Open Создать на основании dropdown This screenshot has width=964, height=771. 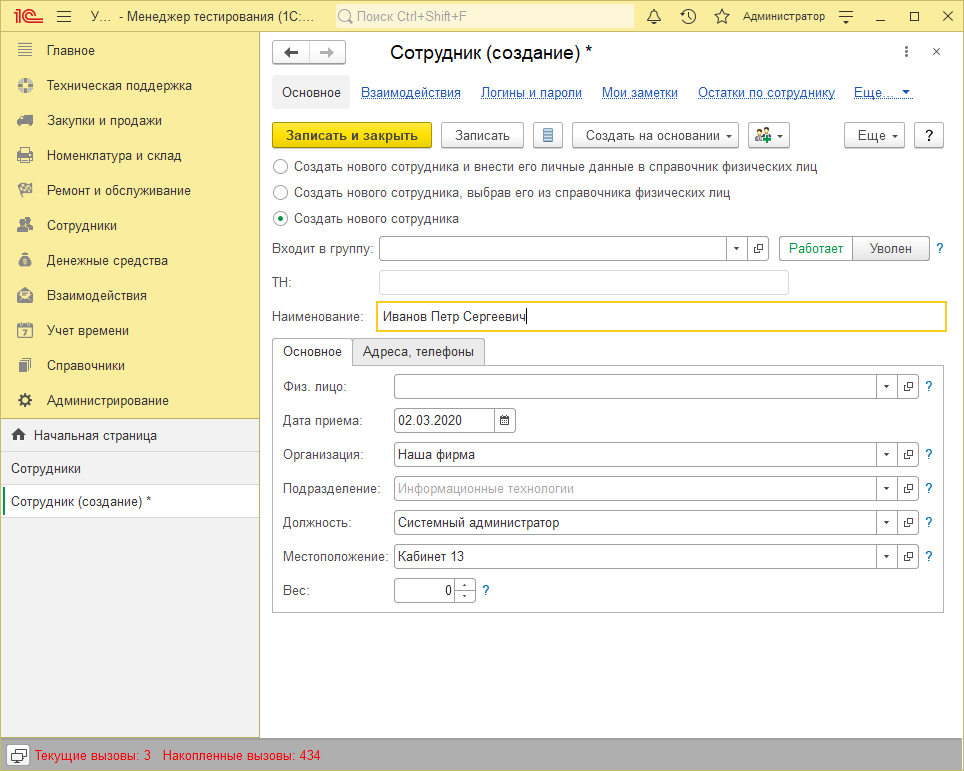point(655,135)
